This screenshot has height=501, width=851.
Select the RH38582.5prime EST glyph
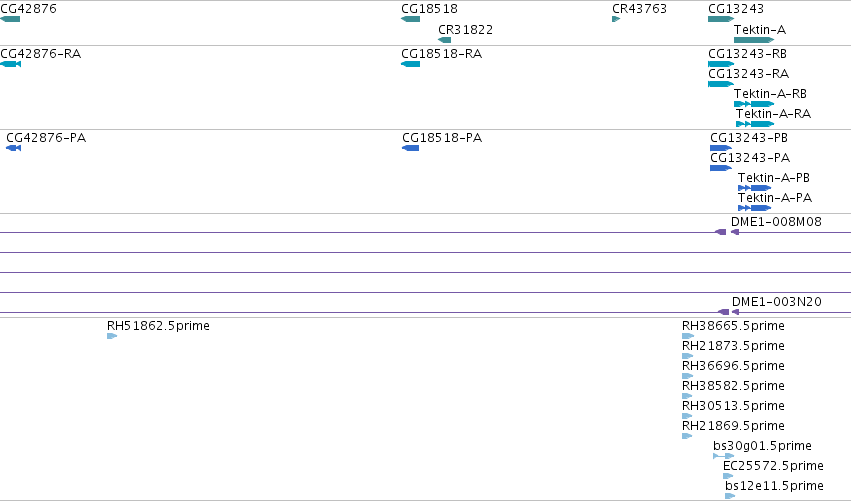[687, 396]
